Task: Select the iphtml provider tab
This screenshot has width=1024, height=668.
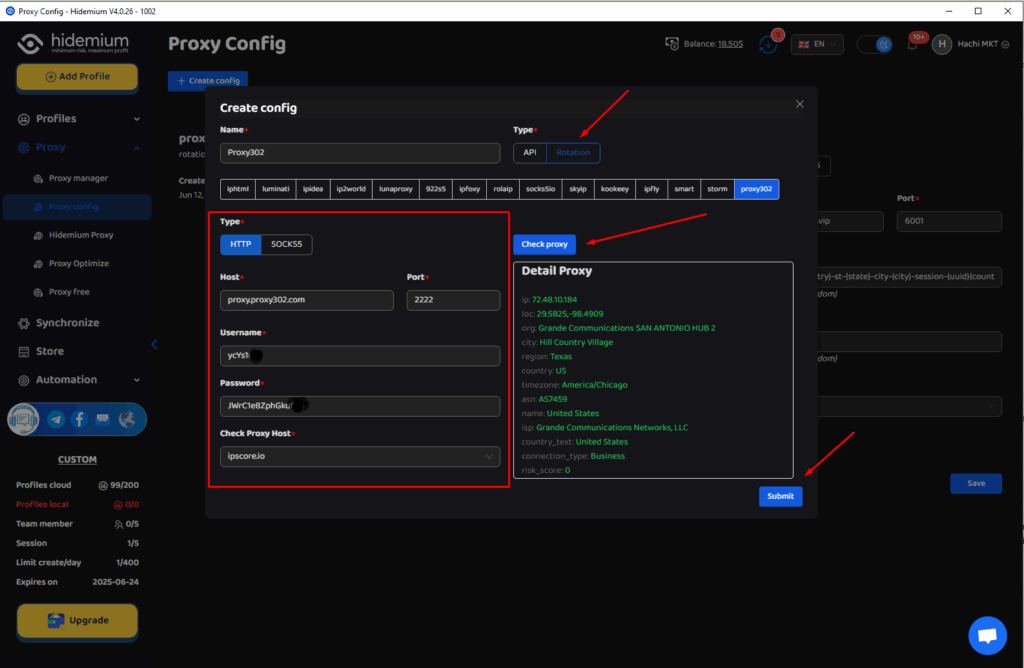Action: (x=238, y=189)
